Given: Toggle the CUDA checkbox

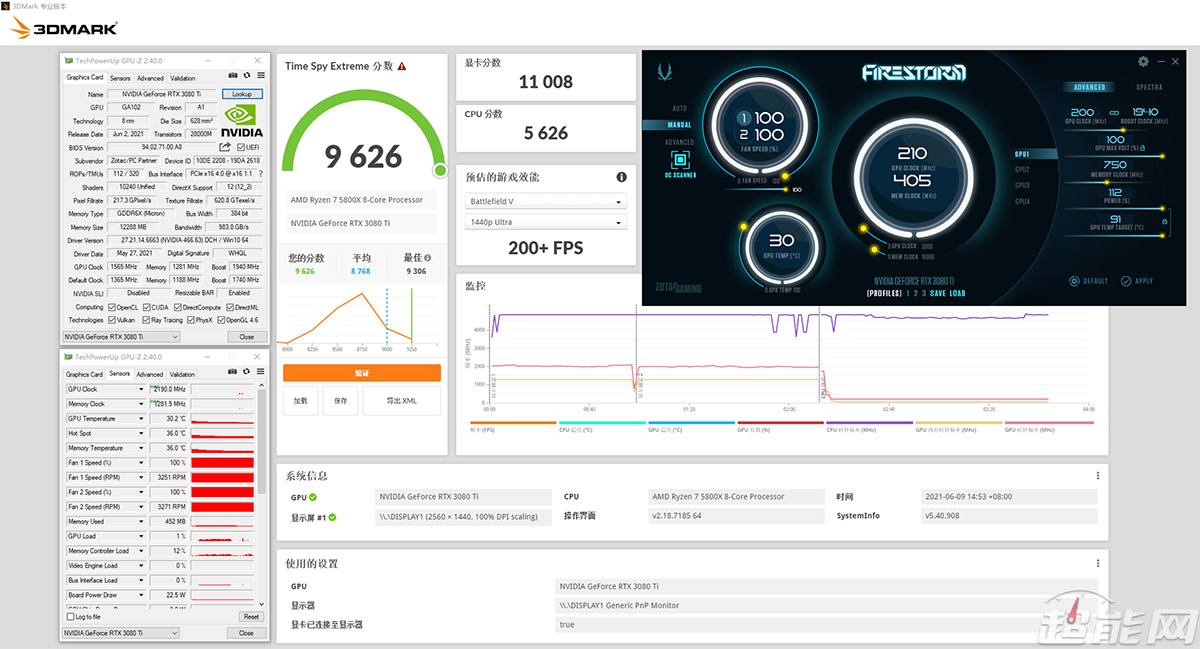Looking at the screenshot, I should (x=148, y=307).
